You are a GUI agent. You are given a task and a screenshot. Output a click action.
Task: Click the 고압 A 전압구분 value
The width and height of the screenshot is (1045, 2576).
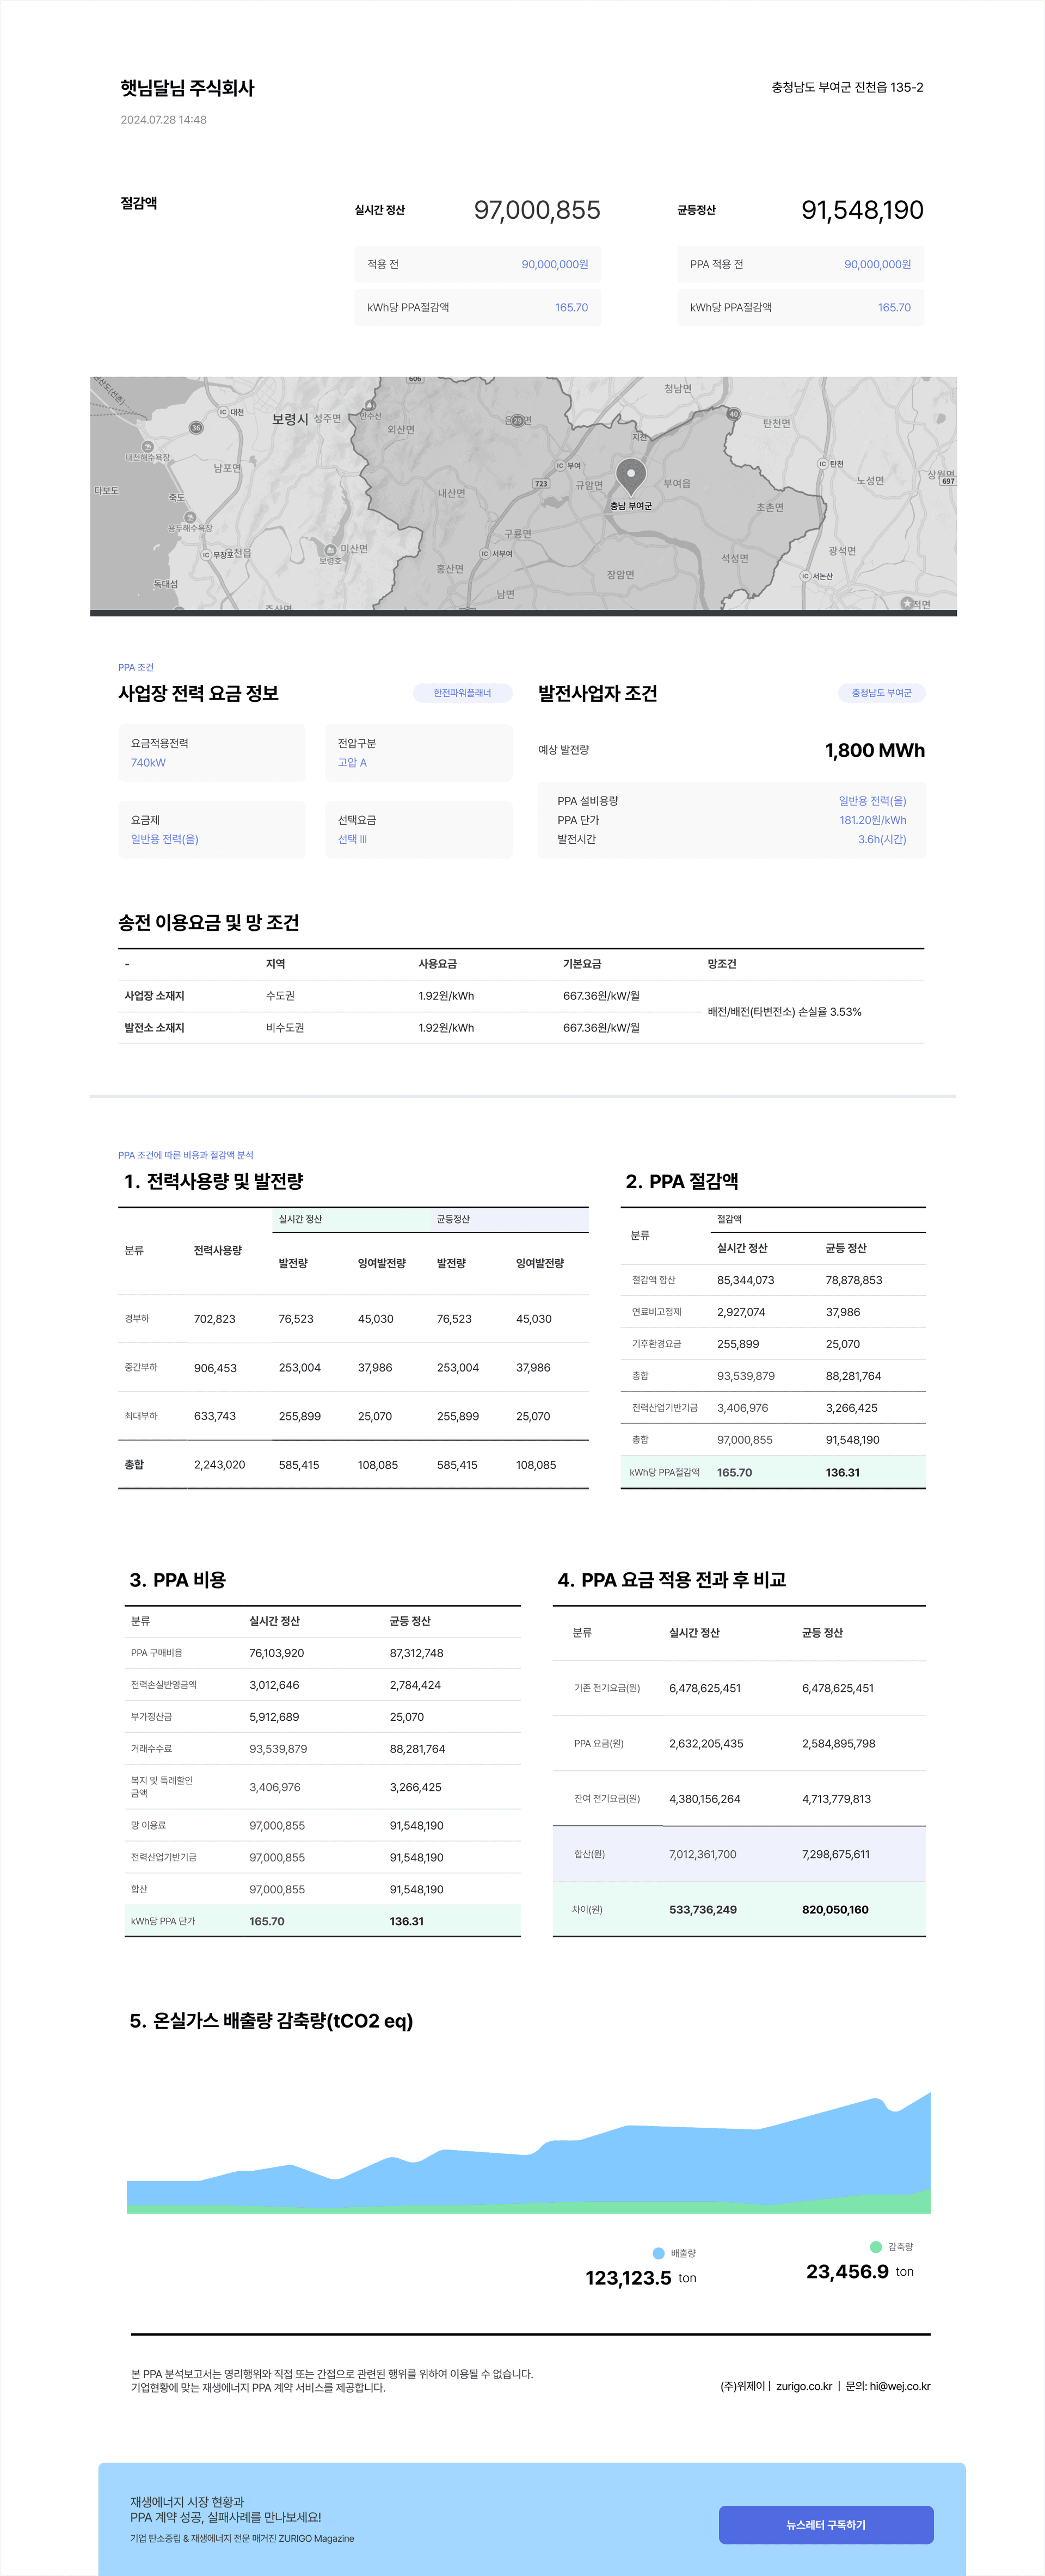[352, 763]
